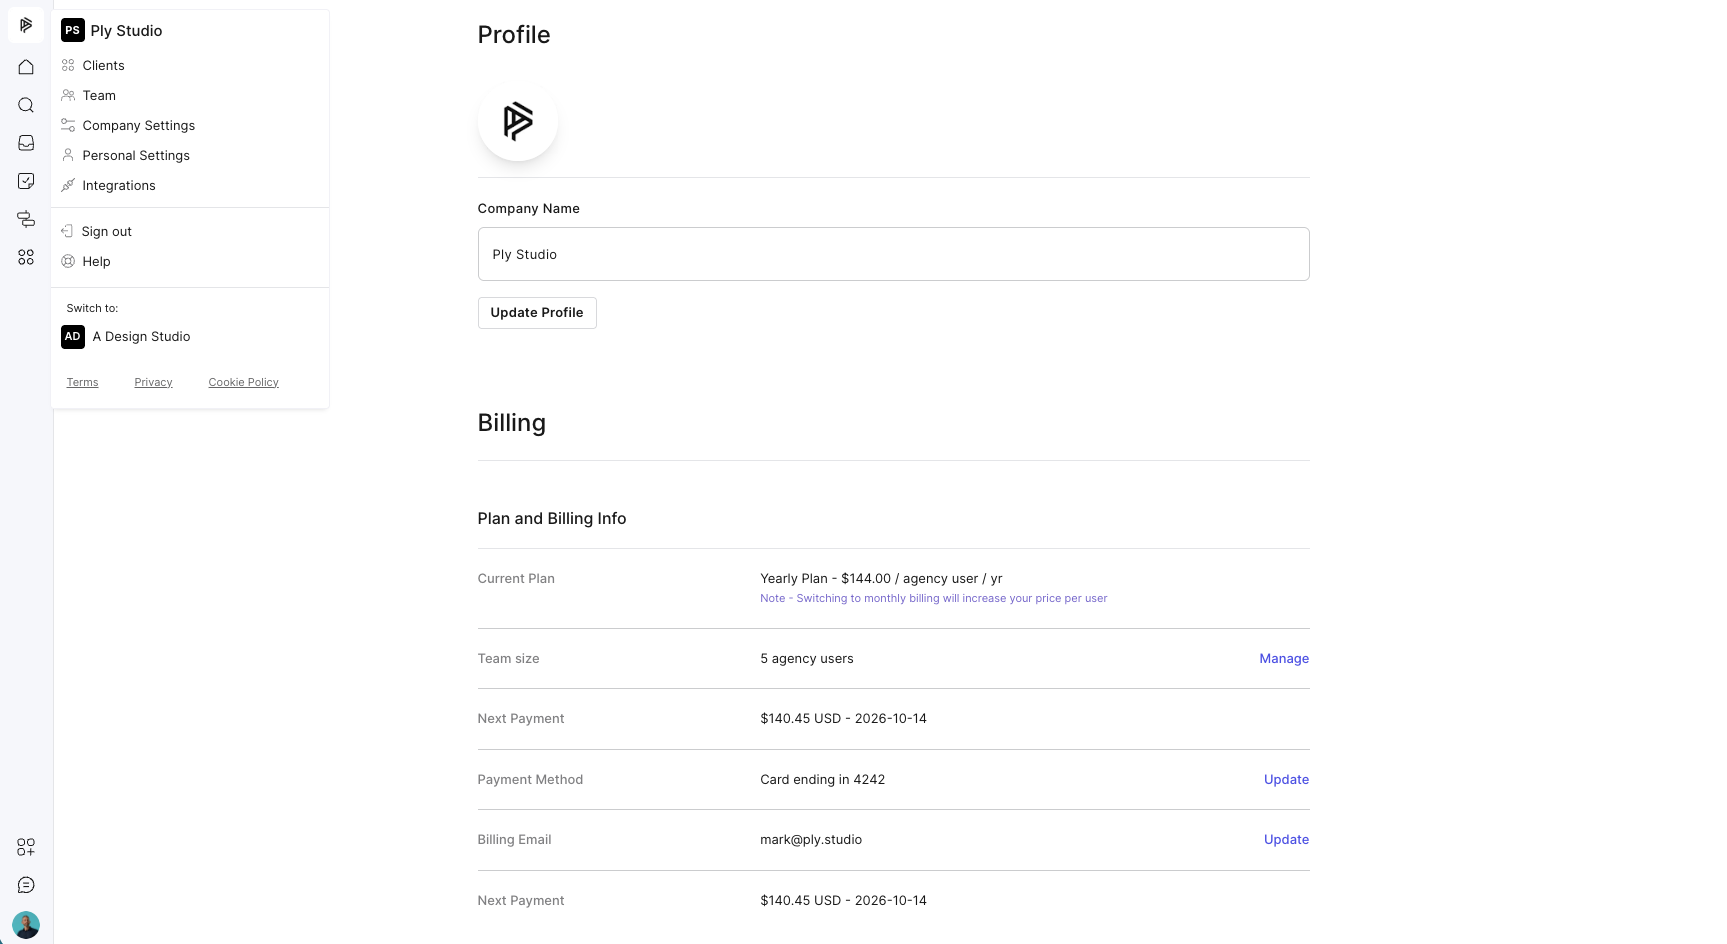Screen dimensions: 1727x944
Task: Select Team in the workspace menu
Action: [x=99, y=96]
